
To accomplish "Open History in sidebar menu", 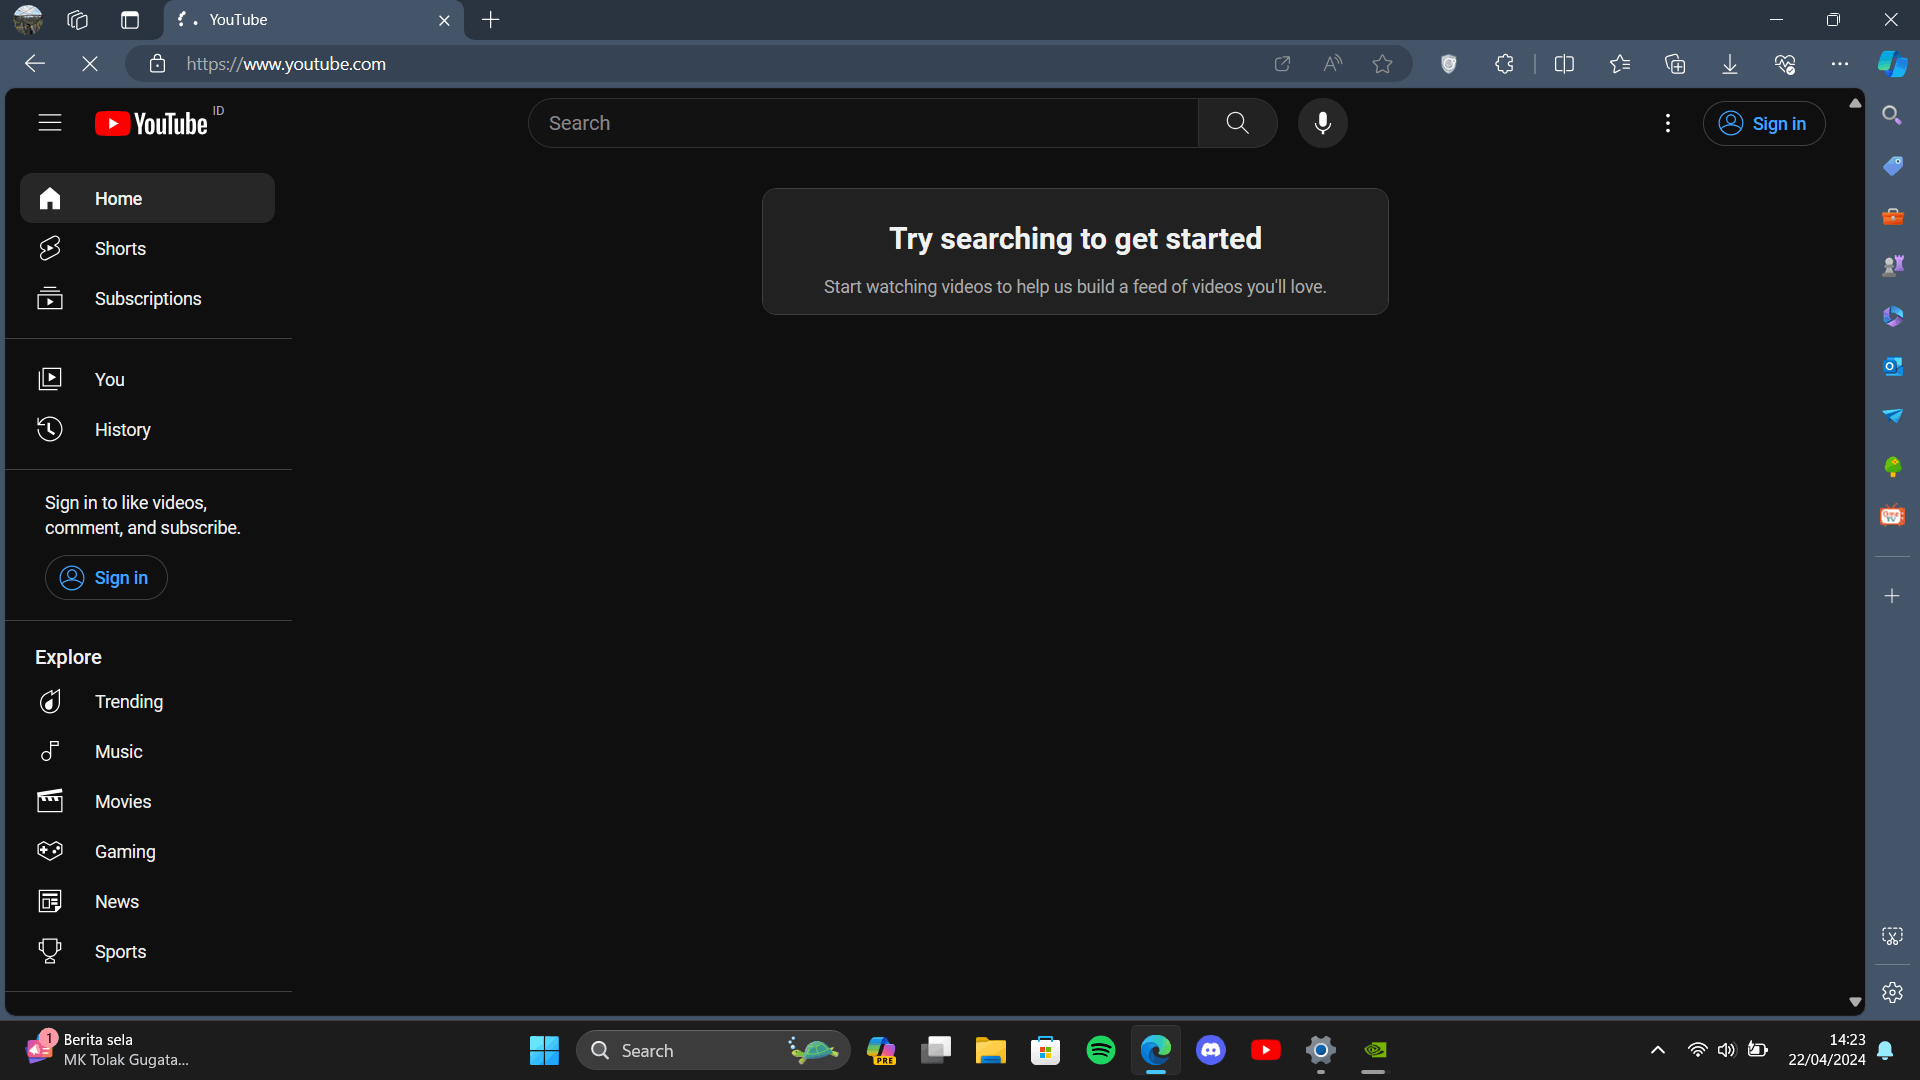I will 122,430.
